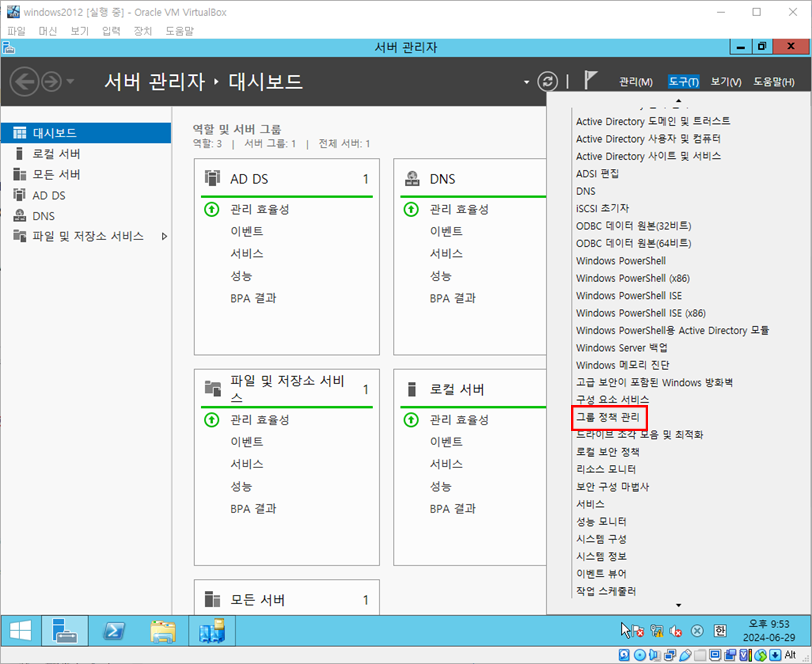Screen dimensions: 812x664
Task: Click the action center flag tray icon
Action: click(x=637, y=631)
